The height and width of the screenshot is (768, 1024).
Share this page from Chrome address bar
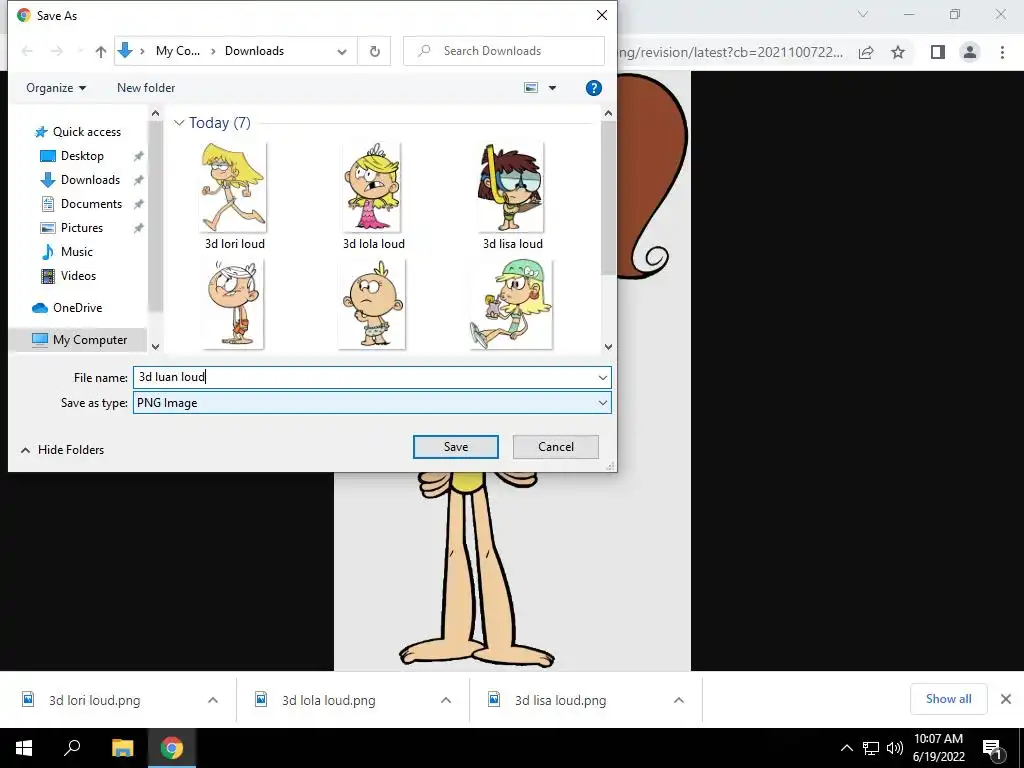[x=866, y=52]
